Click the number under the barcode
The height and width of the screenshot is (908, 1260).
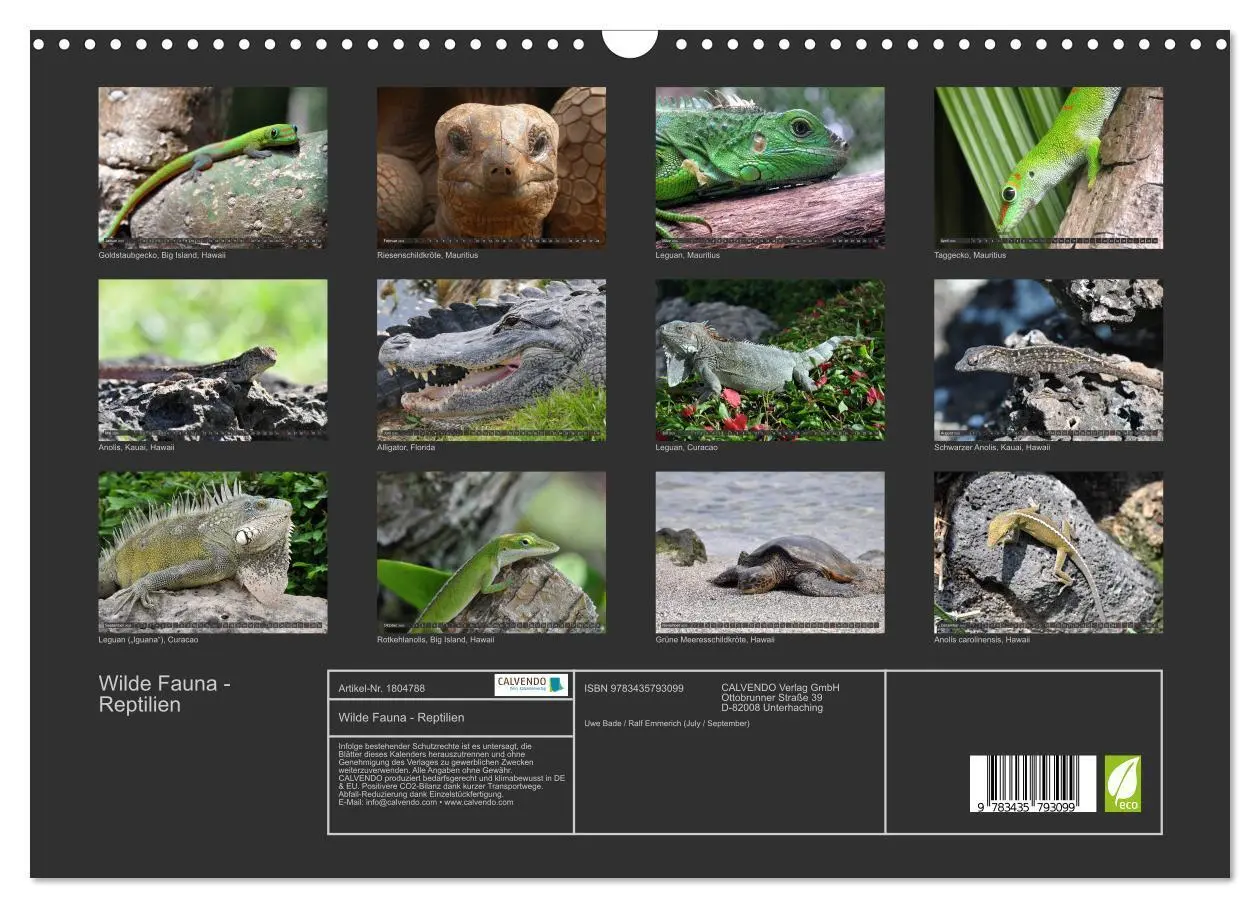tap(1028, 806)
